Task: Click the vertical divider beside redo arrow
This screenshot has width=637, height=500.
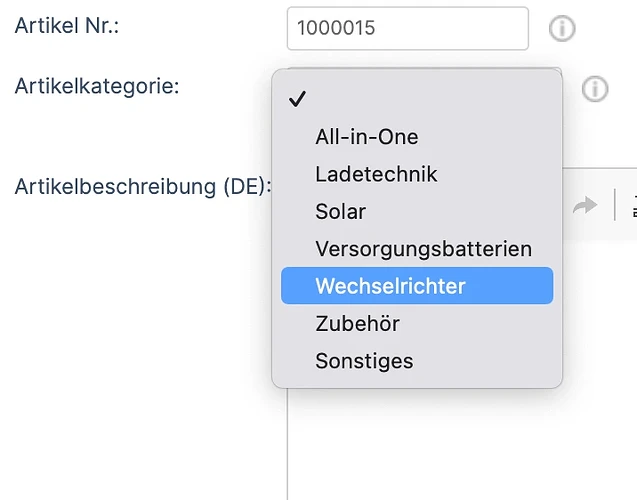Action: tap(615, 205)
